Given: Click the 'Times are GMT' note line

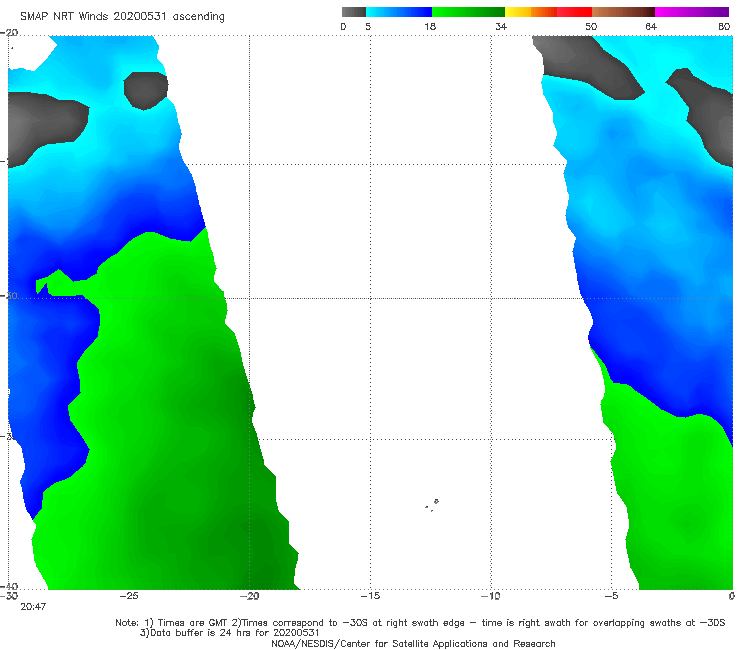Looking at the screenshot, I should pyautogui.click(x=420, y=623).
